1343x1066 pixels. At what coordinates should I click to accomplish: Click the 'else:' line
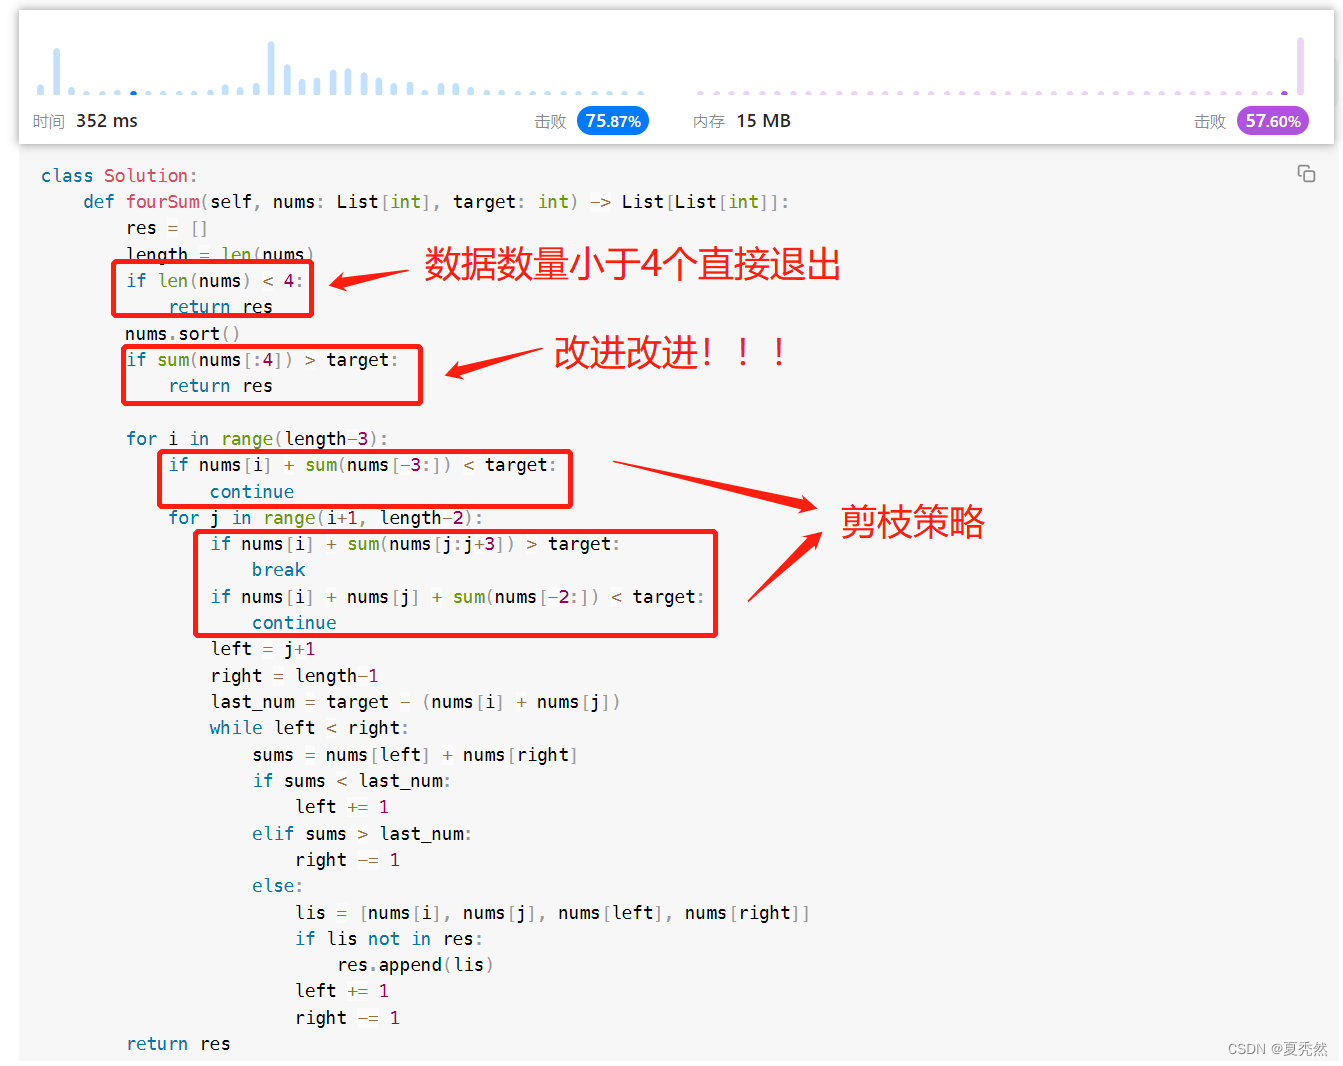click(x=277, y=886)
